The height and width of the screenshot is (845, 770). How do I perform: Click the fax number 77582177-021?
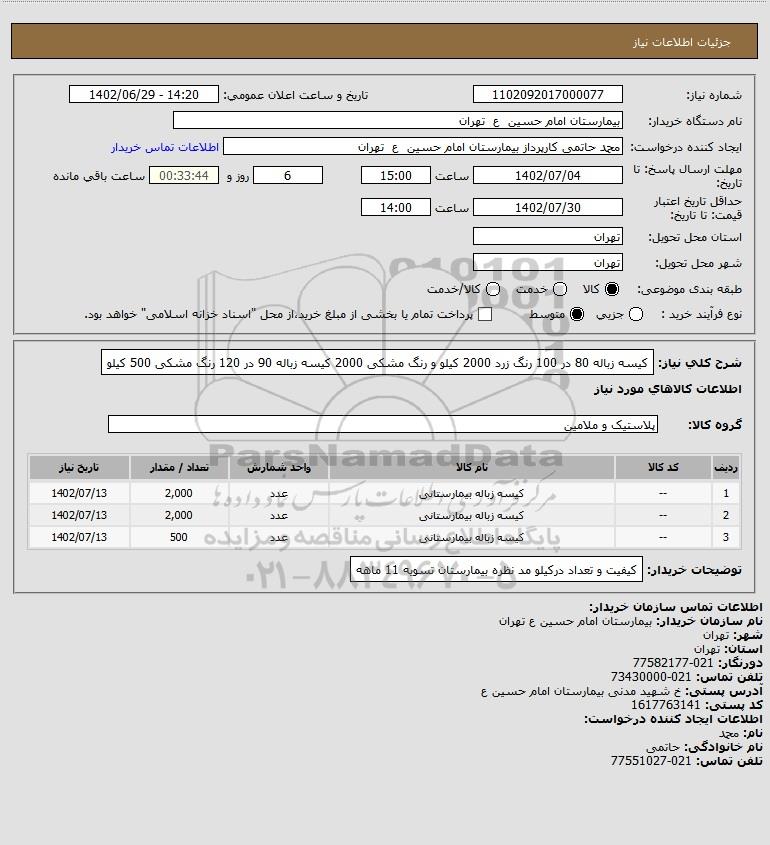[x=672, y=662]
